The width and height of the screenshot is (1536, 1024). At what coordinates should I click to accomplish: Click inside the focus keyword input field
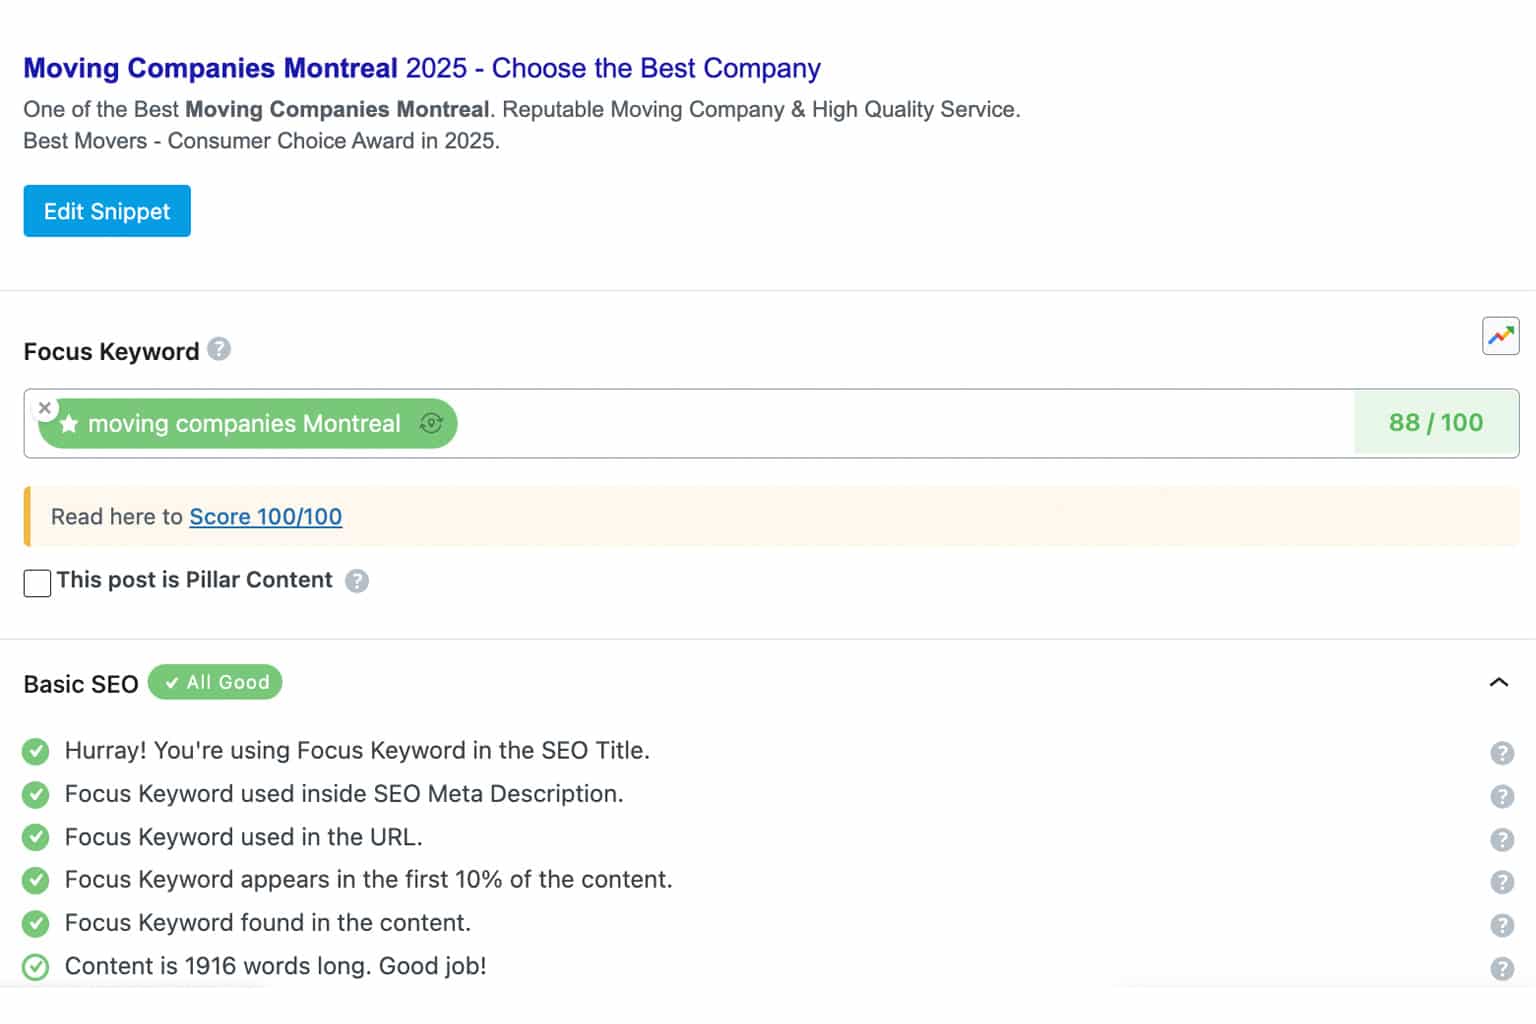coord(900,424)
